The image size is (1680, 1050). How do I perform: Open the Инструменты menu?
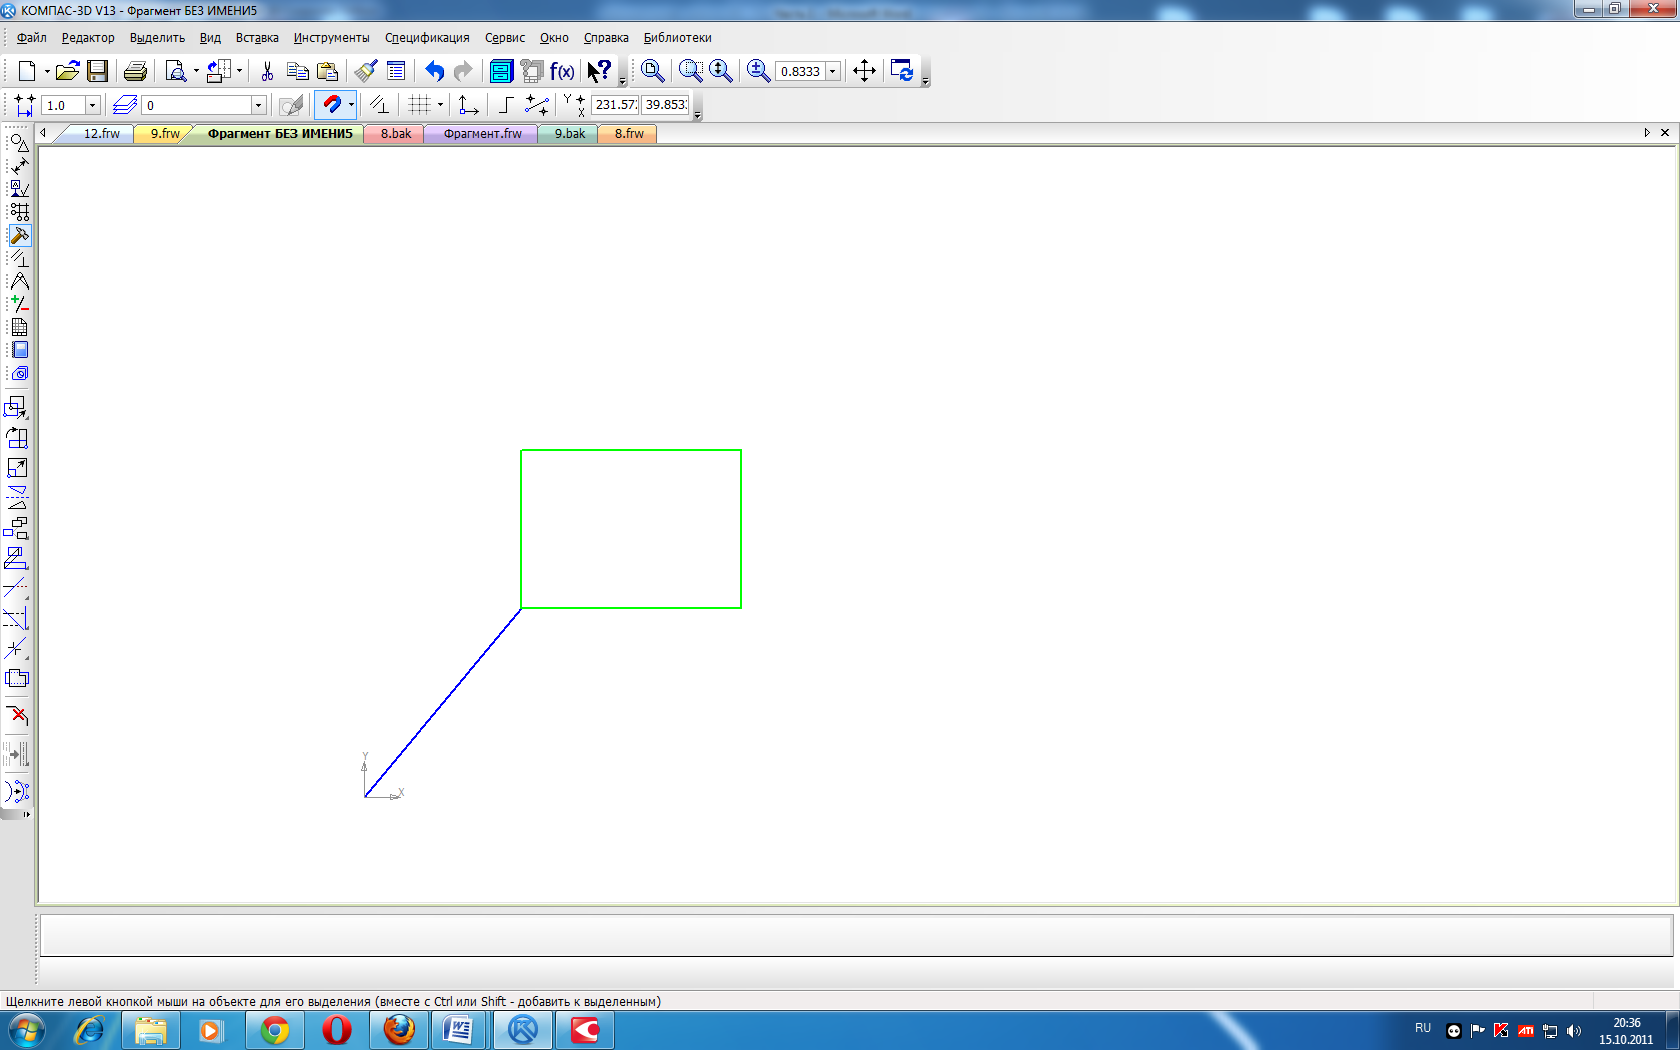pos(331,38)
